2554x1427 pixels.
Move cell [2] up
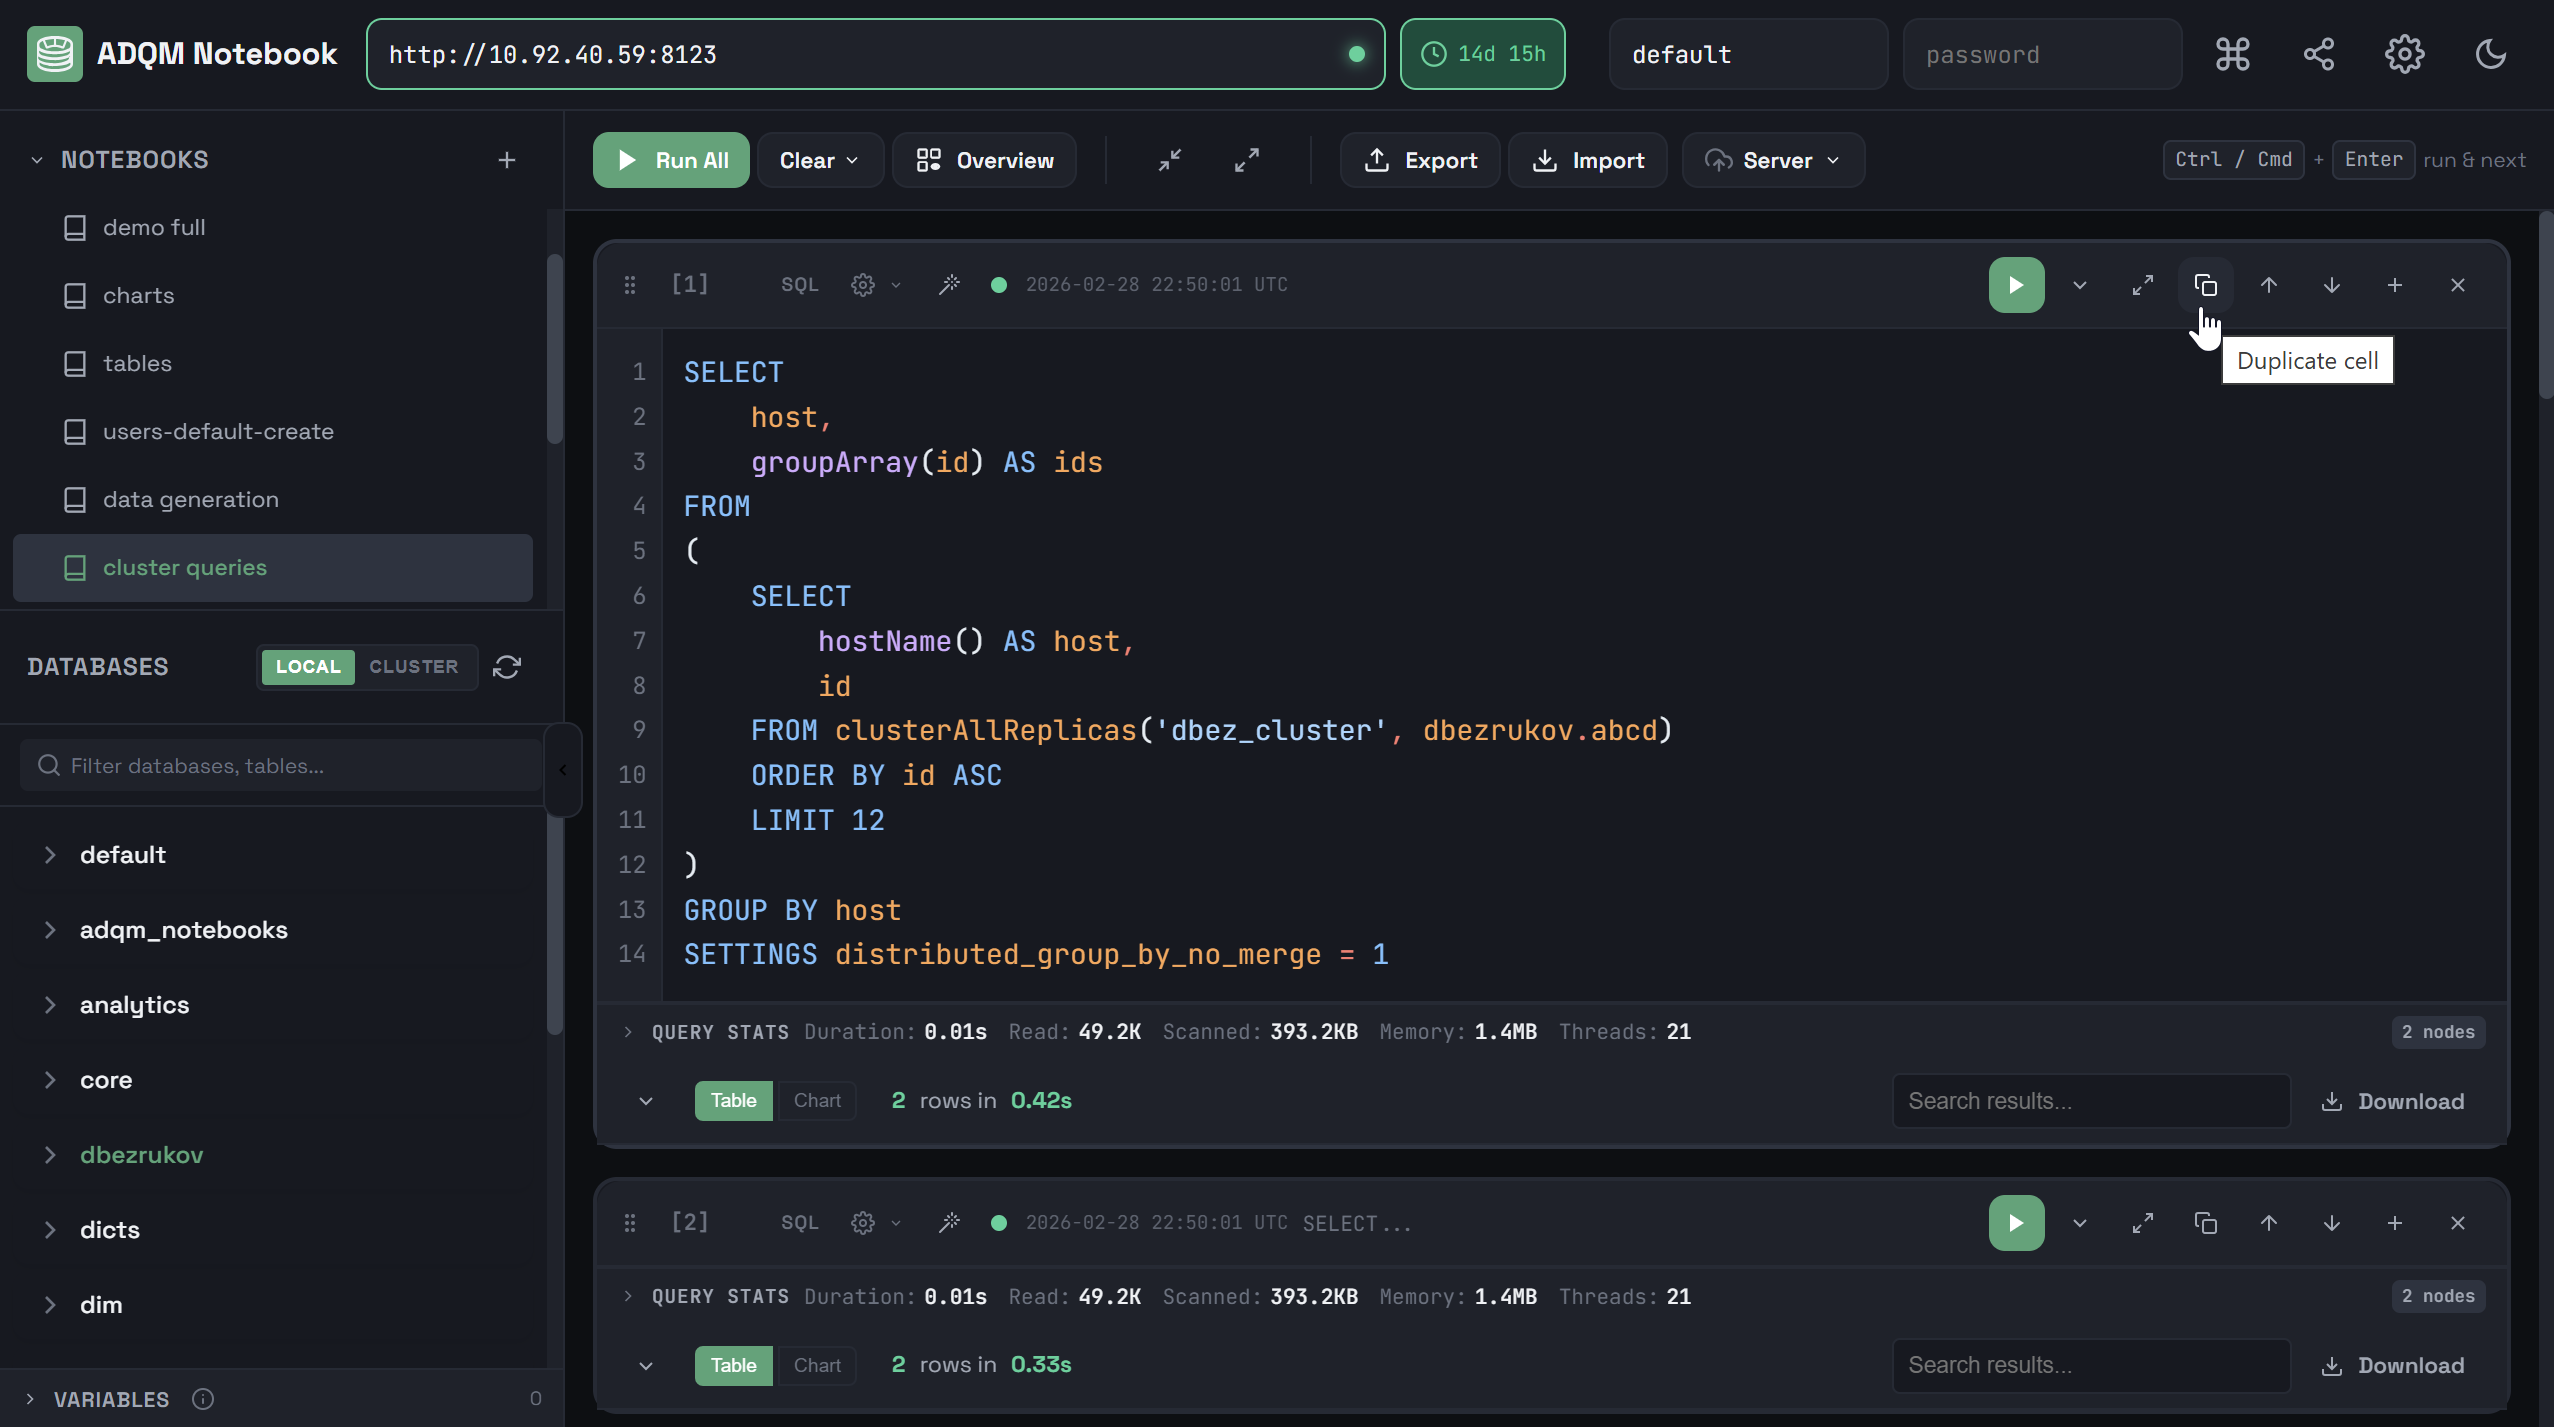[2268, 1223]
